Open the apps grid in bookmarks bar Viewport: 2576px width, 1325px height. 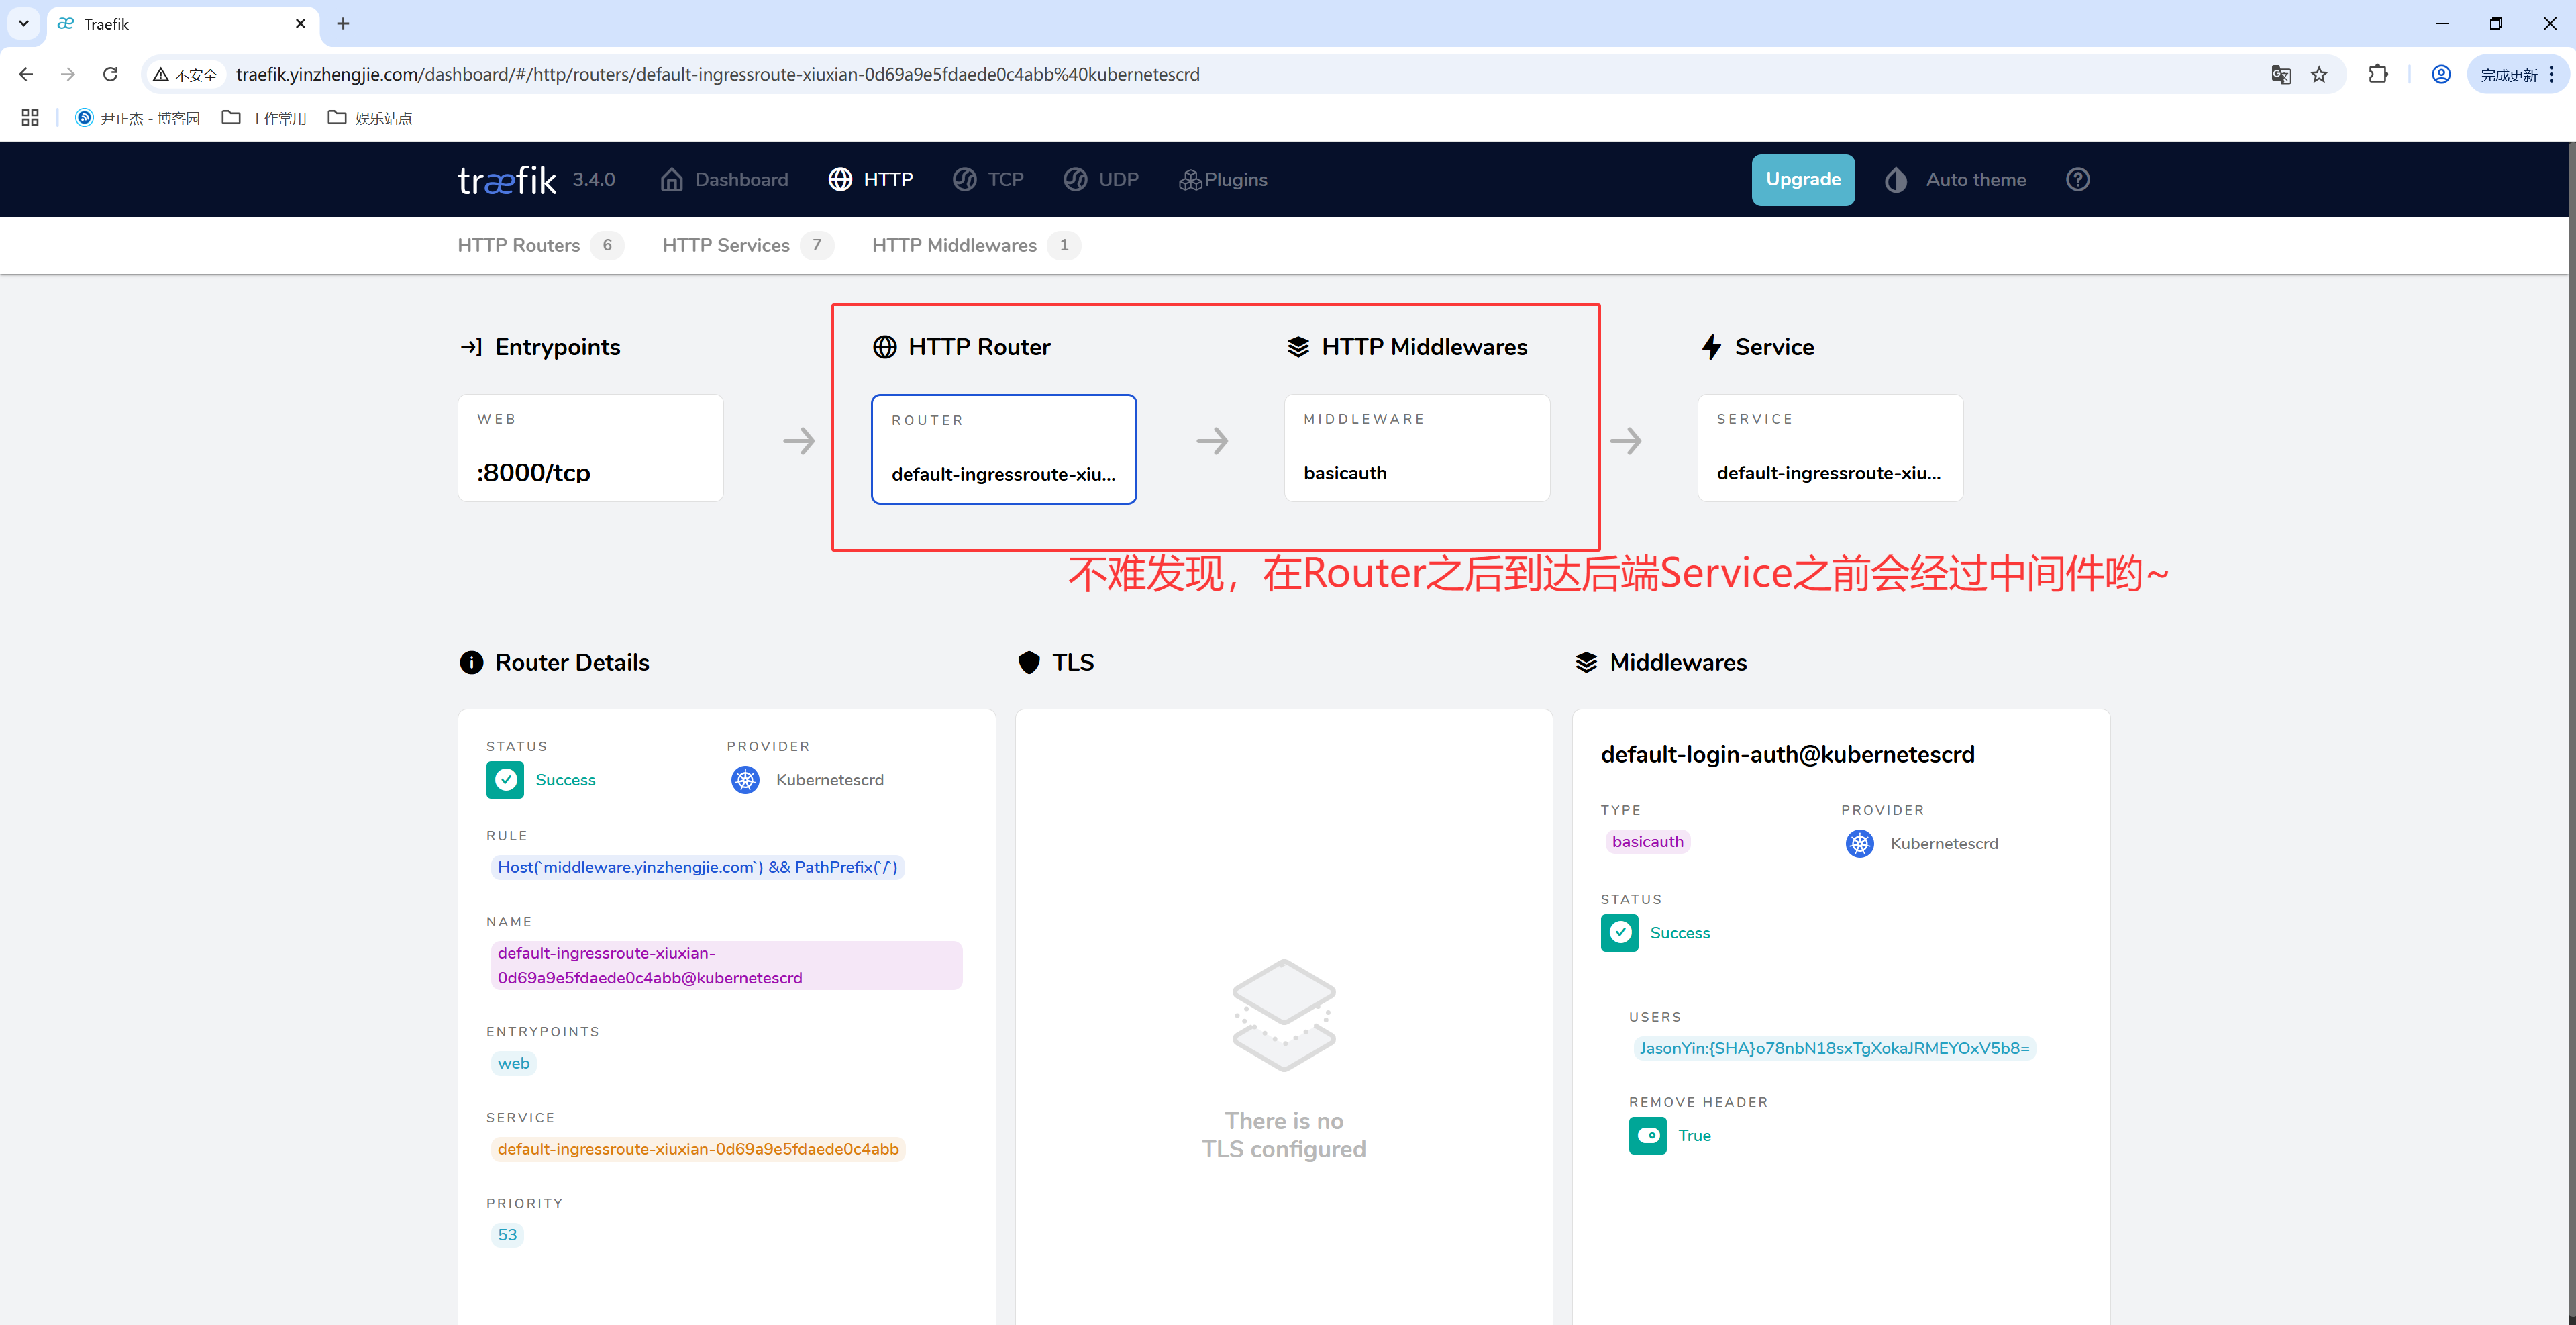point(30,118)
